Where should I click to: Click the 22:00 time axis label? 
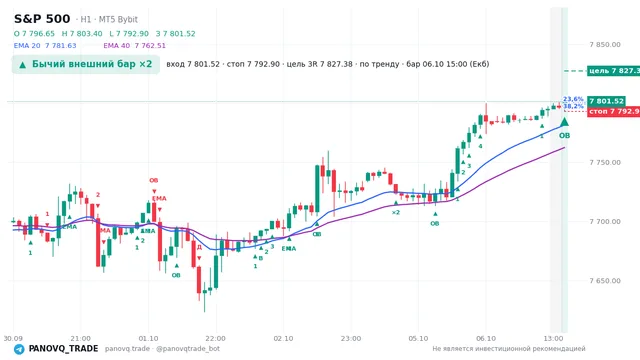click(x=216, y=338)
